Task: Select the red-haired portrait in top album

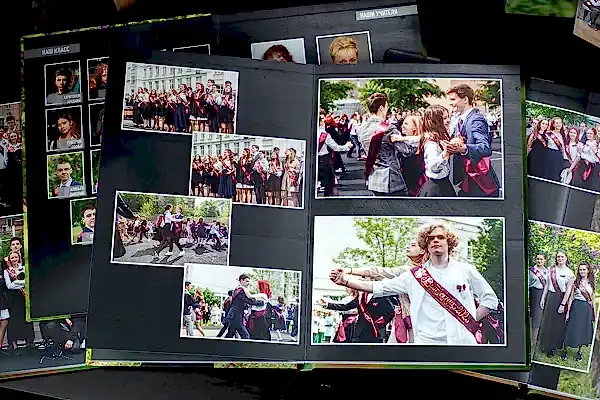Action: (278, 51)
